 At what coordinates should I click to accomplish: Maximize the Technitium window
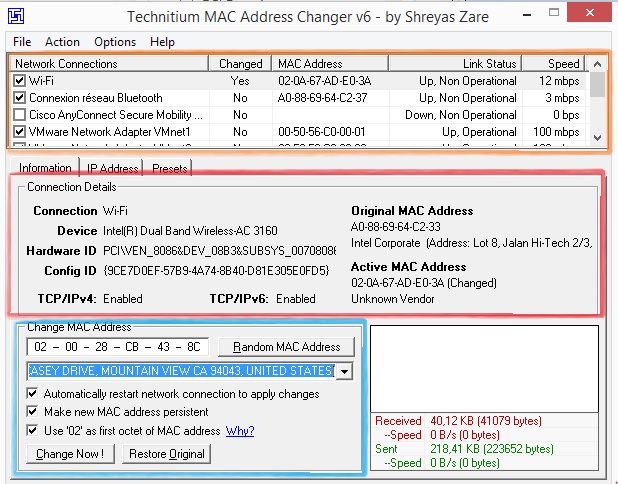554,13
